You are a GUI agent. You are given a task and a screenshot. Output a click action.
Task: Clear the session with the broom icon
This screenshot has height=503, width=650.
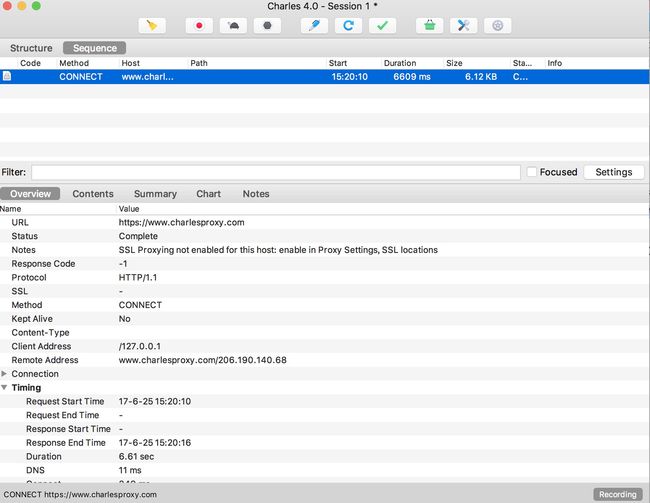152,26
